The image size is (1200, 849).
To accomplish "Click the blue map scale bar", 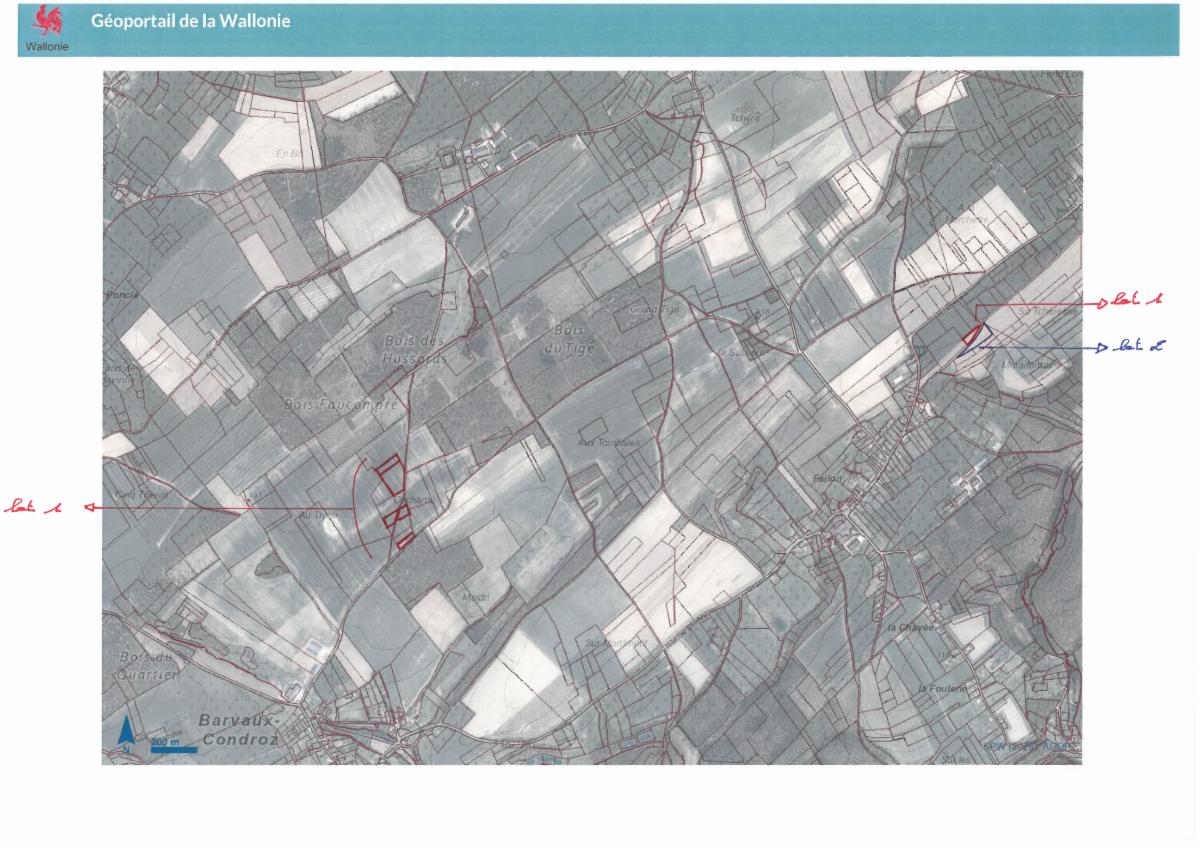I will click(x=173, y=747).
